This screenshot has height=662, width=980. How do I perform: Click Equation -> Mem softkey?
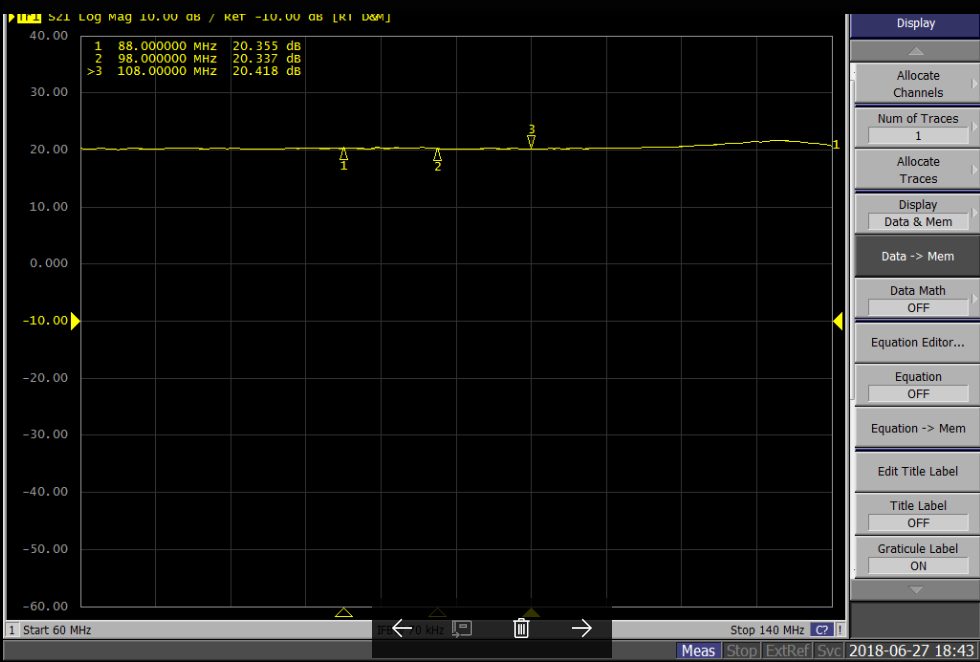pyautogui.click(x=917, y=428)
